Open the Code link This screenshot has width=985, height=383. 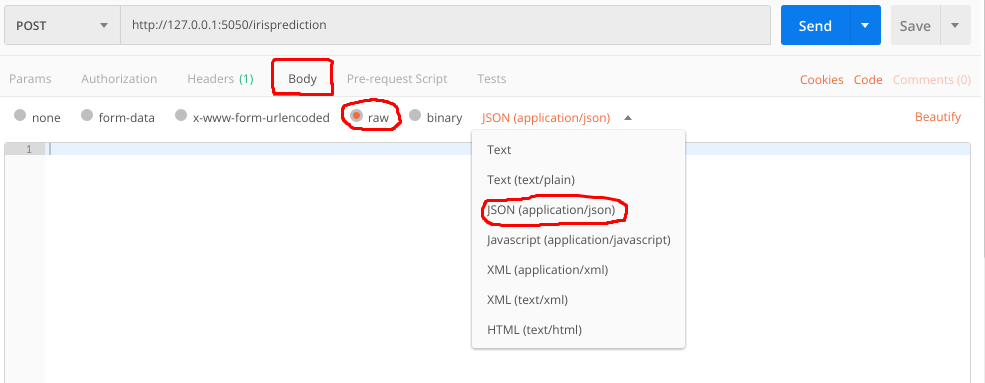(x=868, y=80)
